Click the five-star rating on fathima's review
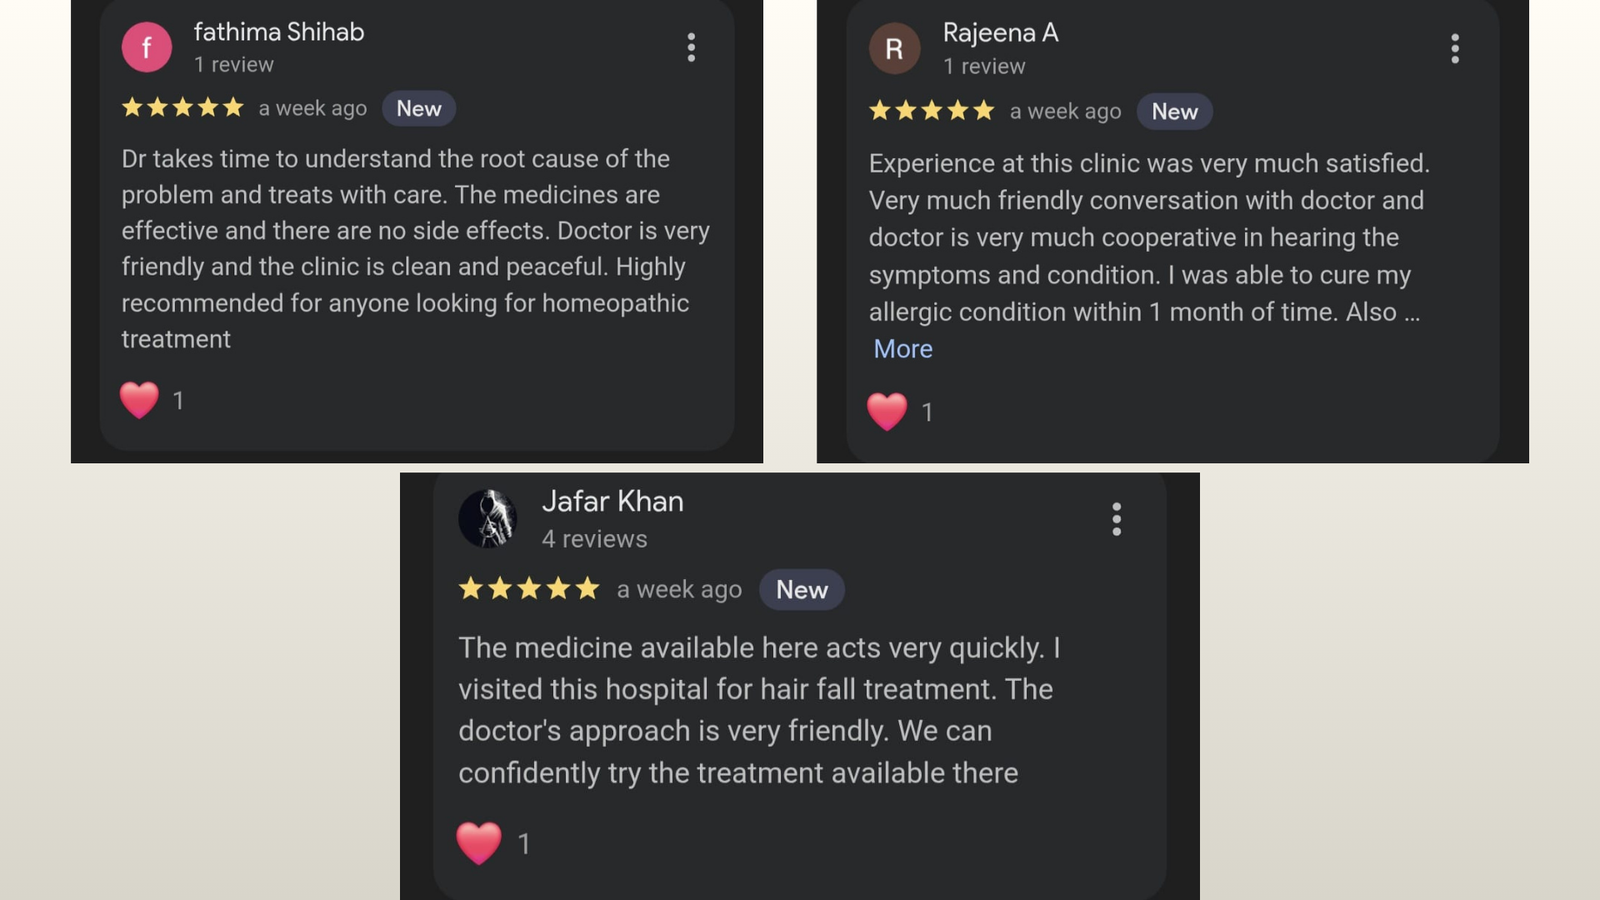 pos(182,108)
